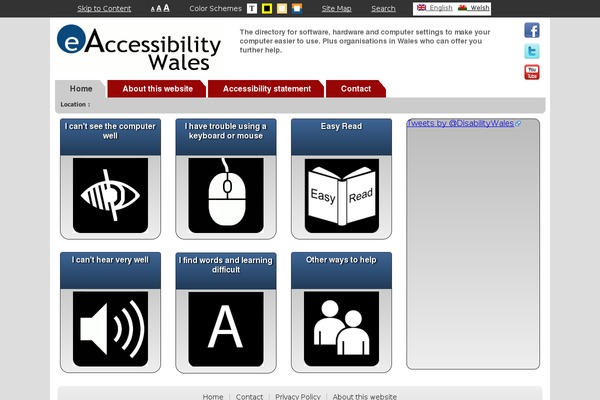Image resolution: width=600 pixels, height=400 pixels.
Task: Open the footer Home link
Action: click(213, 397)
